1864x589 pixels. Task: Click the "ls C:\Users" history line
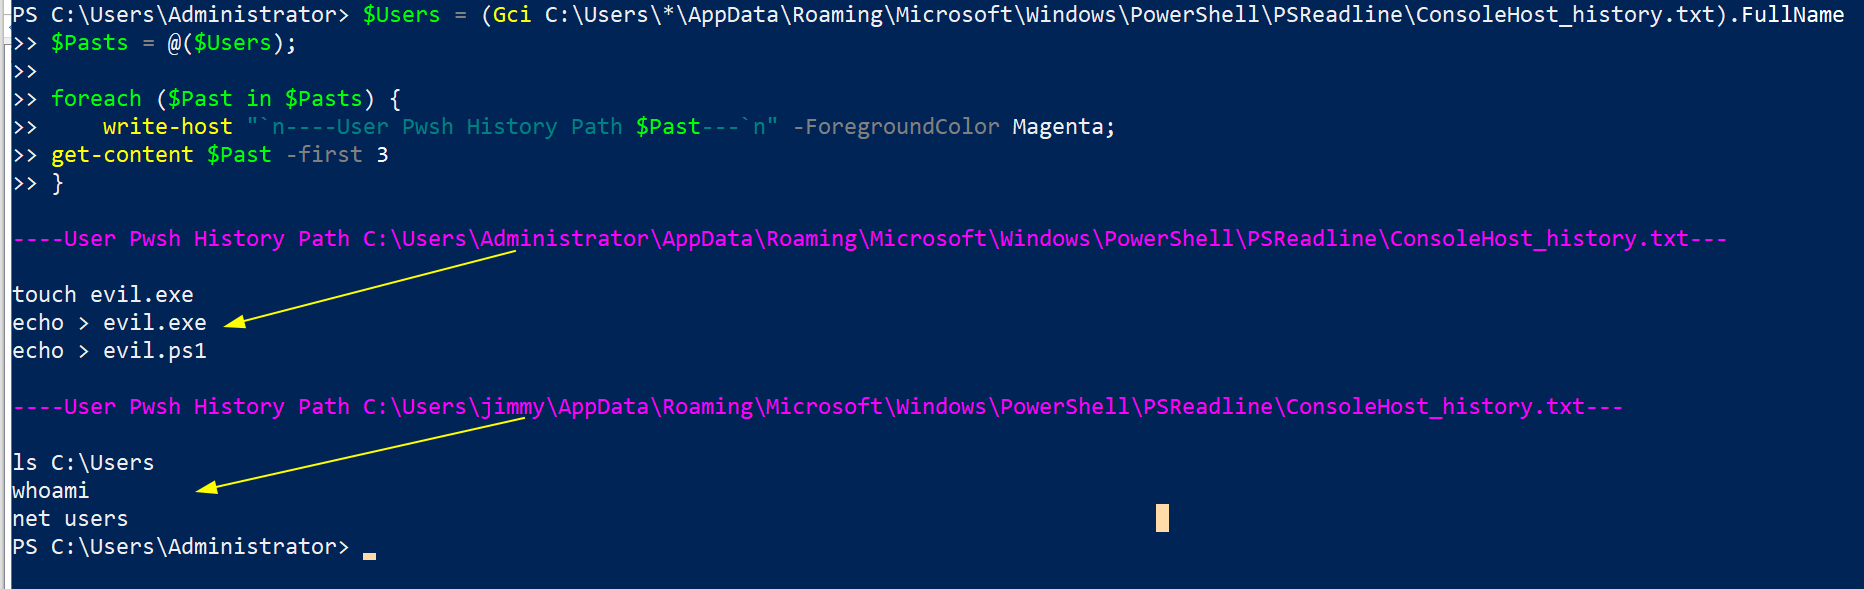pyautogui.click(x=83, y=463)
